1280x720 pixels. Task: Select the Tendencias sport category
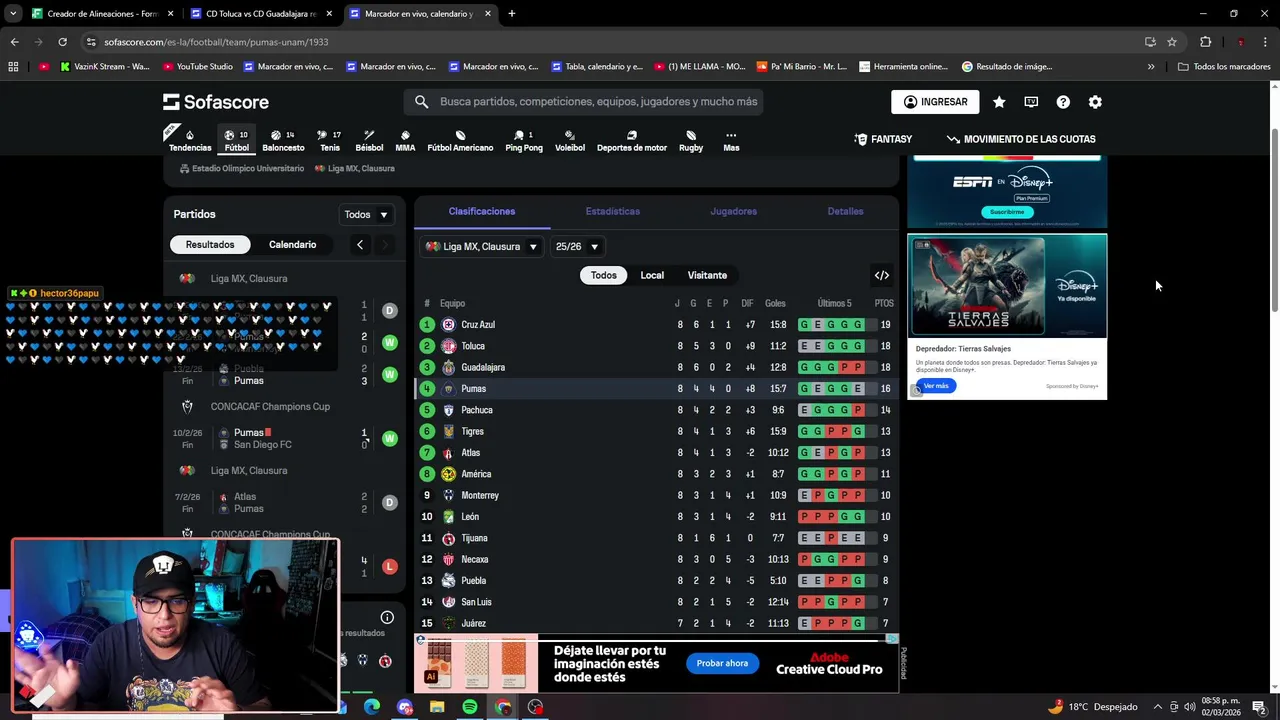190,141
